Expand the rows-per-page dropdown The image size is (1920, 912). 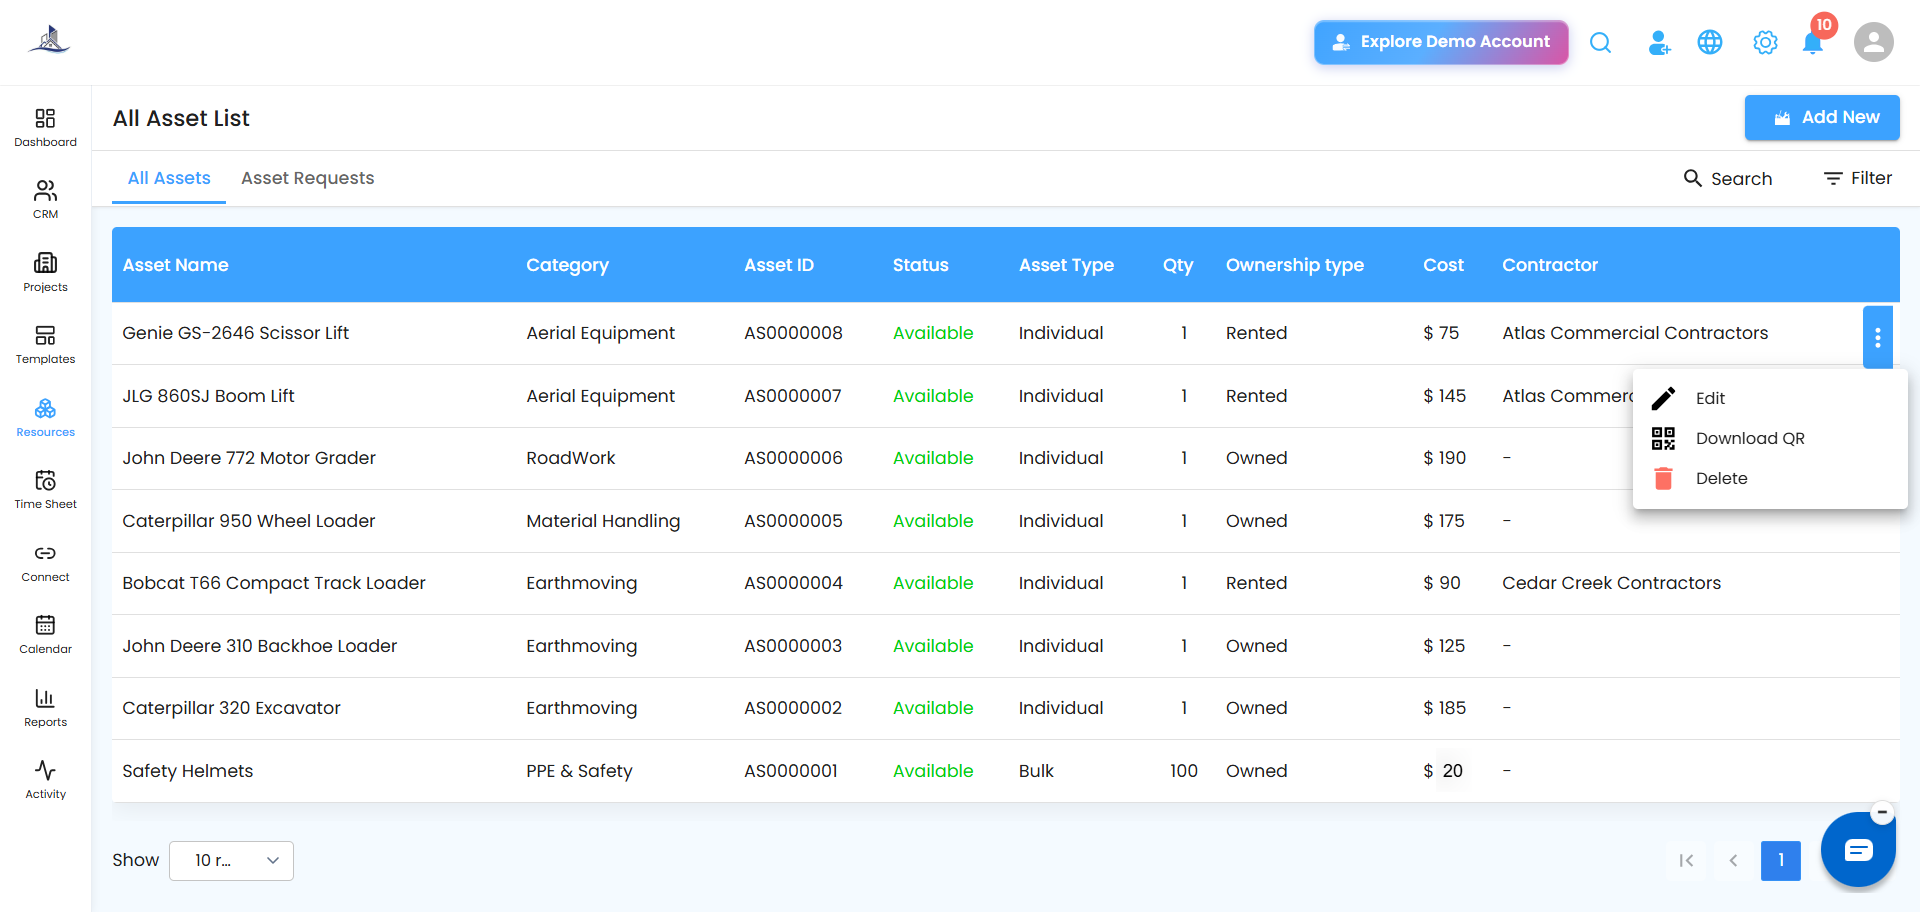coord(231,861)
